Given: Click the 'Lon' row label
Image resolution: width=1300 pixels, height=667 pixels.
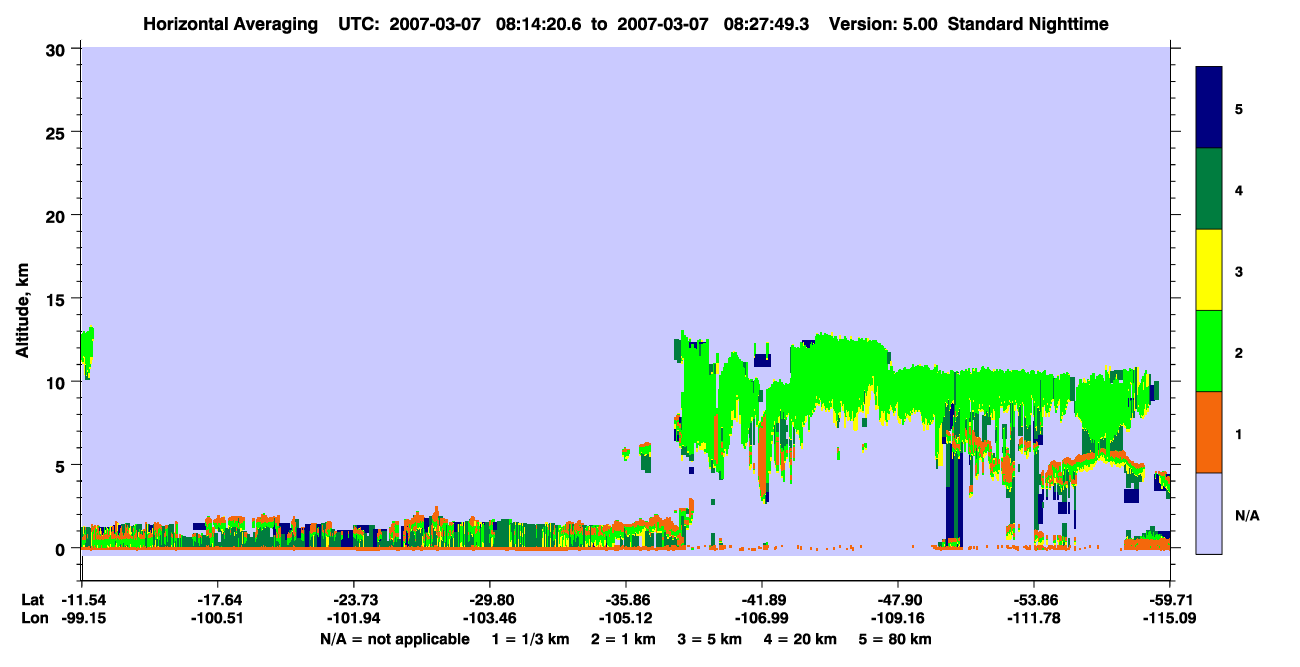Looking at the screenshot, I should coord(33,619).
